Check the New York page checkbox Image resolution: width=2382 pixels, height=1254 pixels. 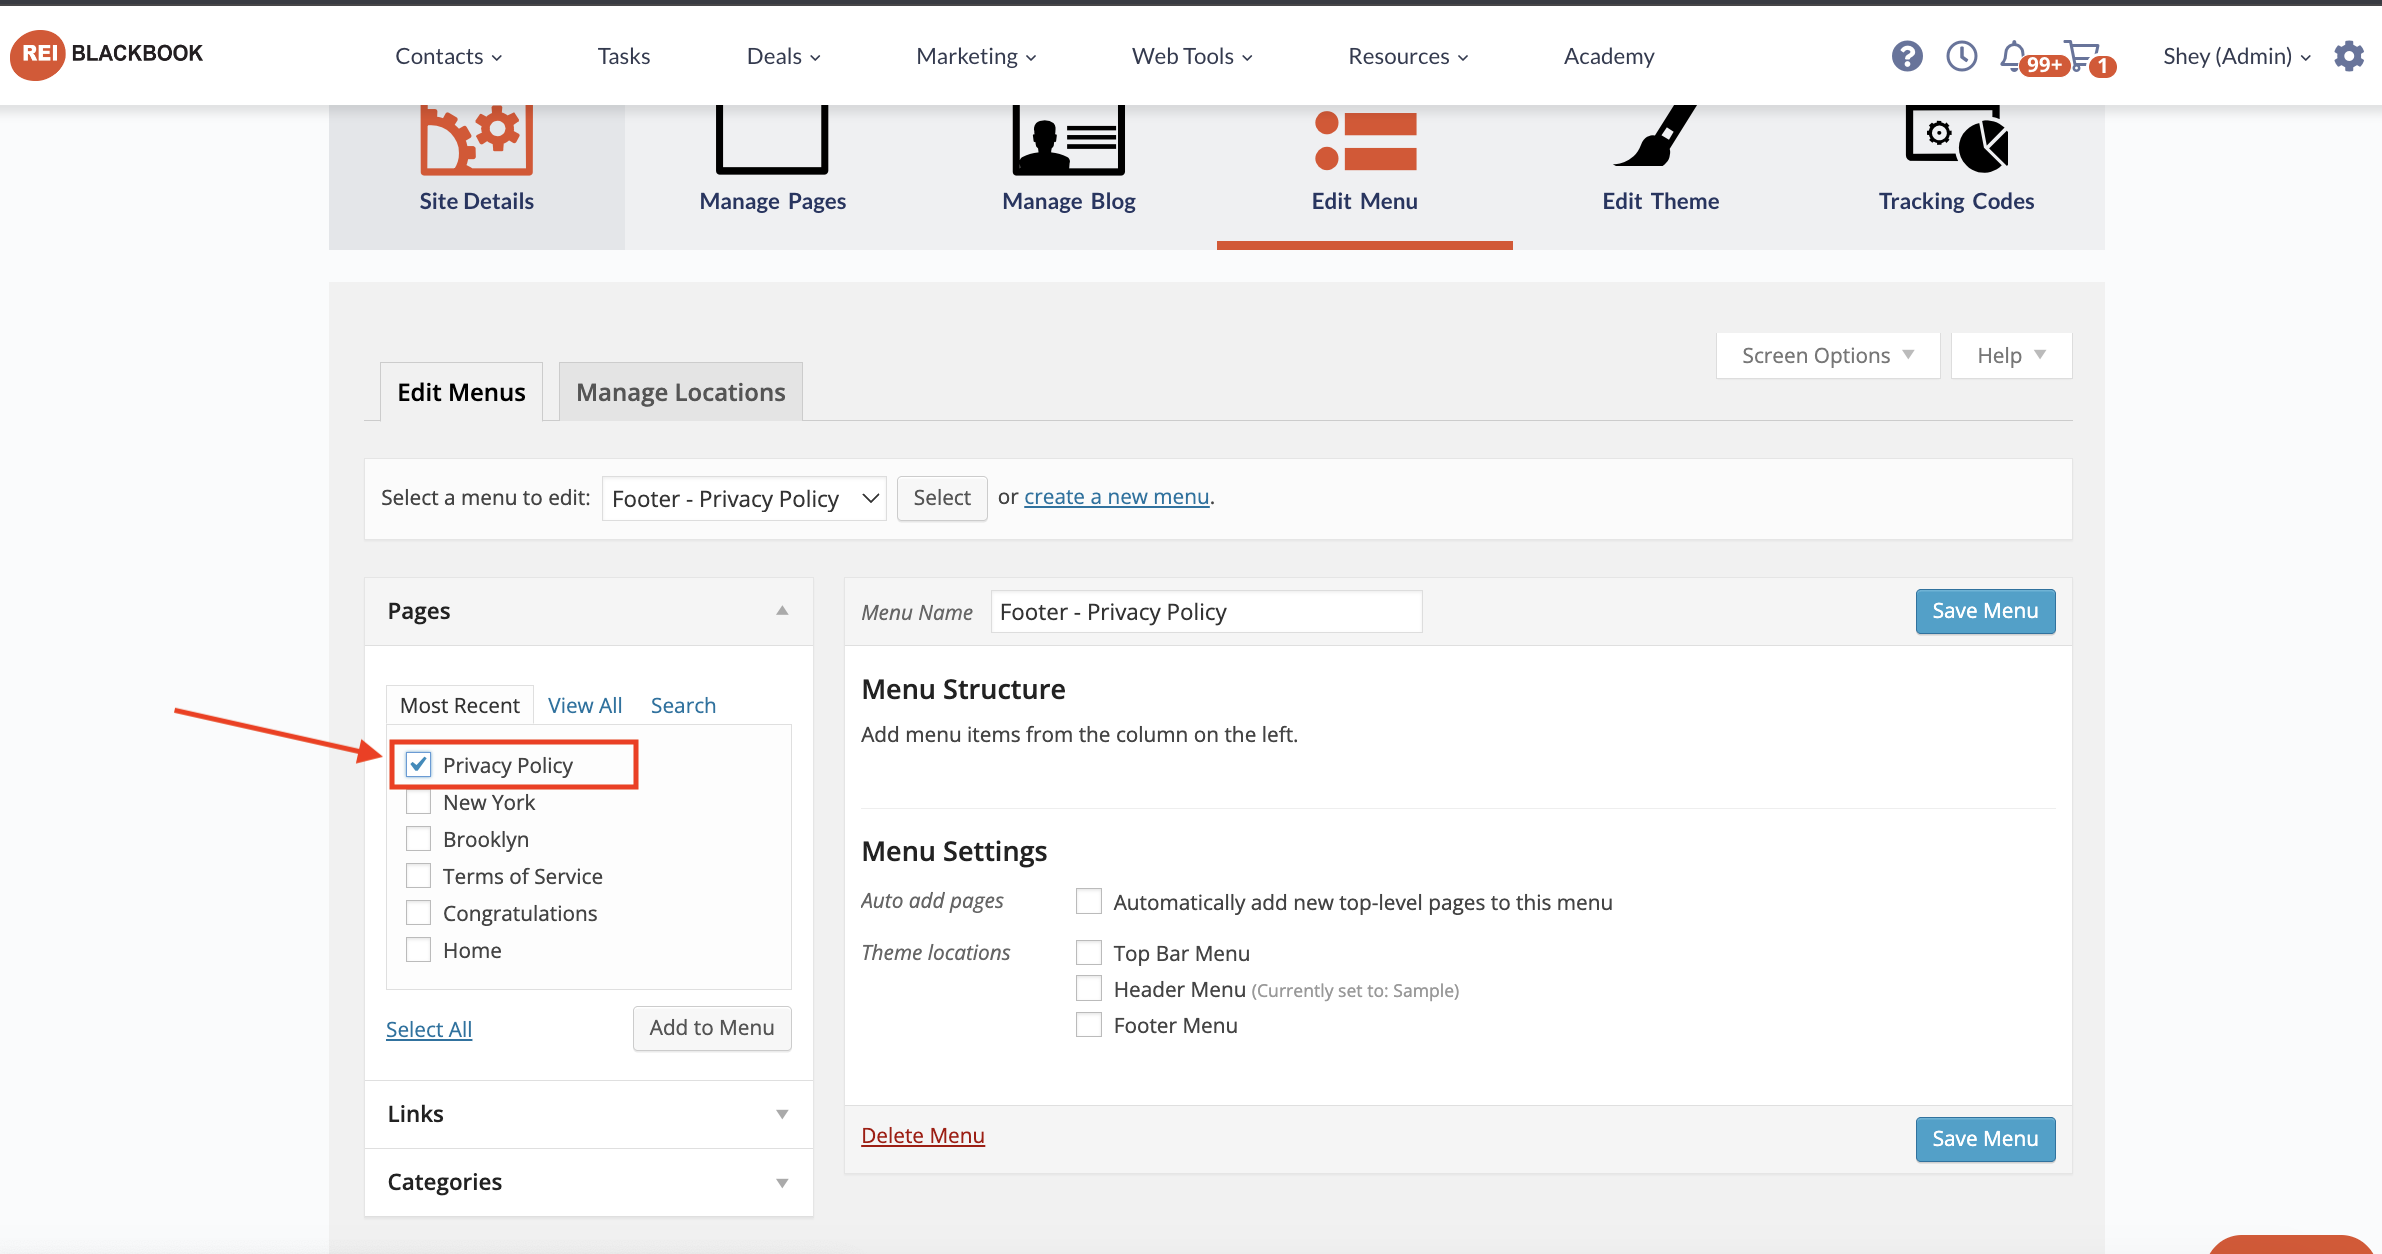coord(418,802)
